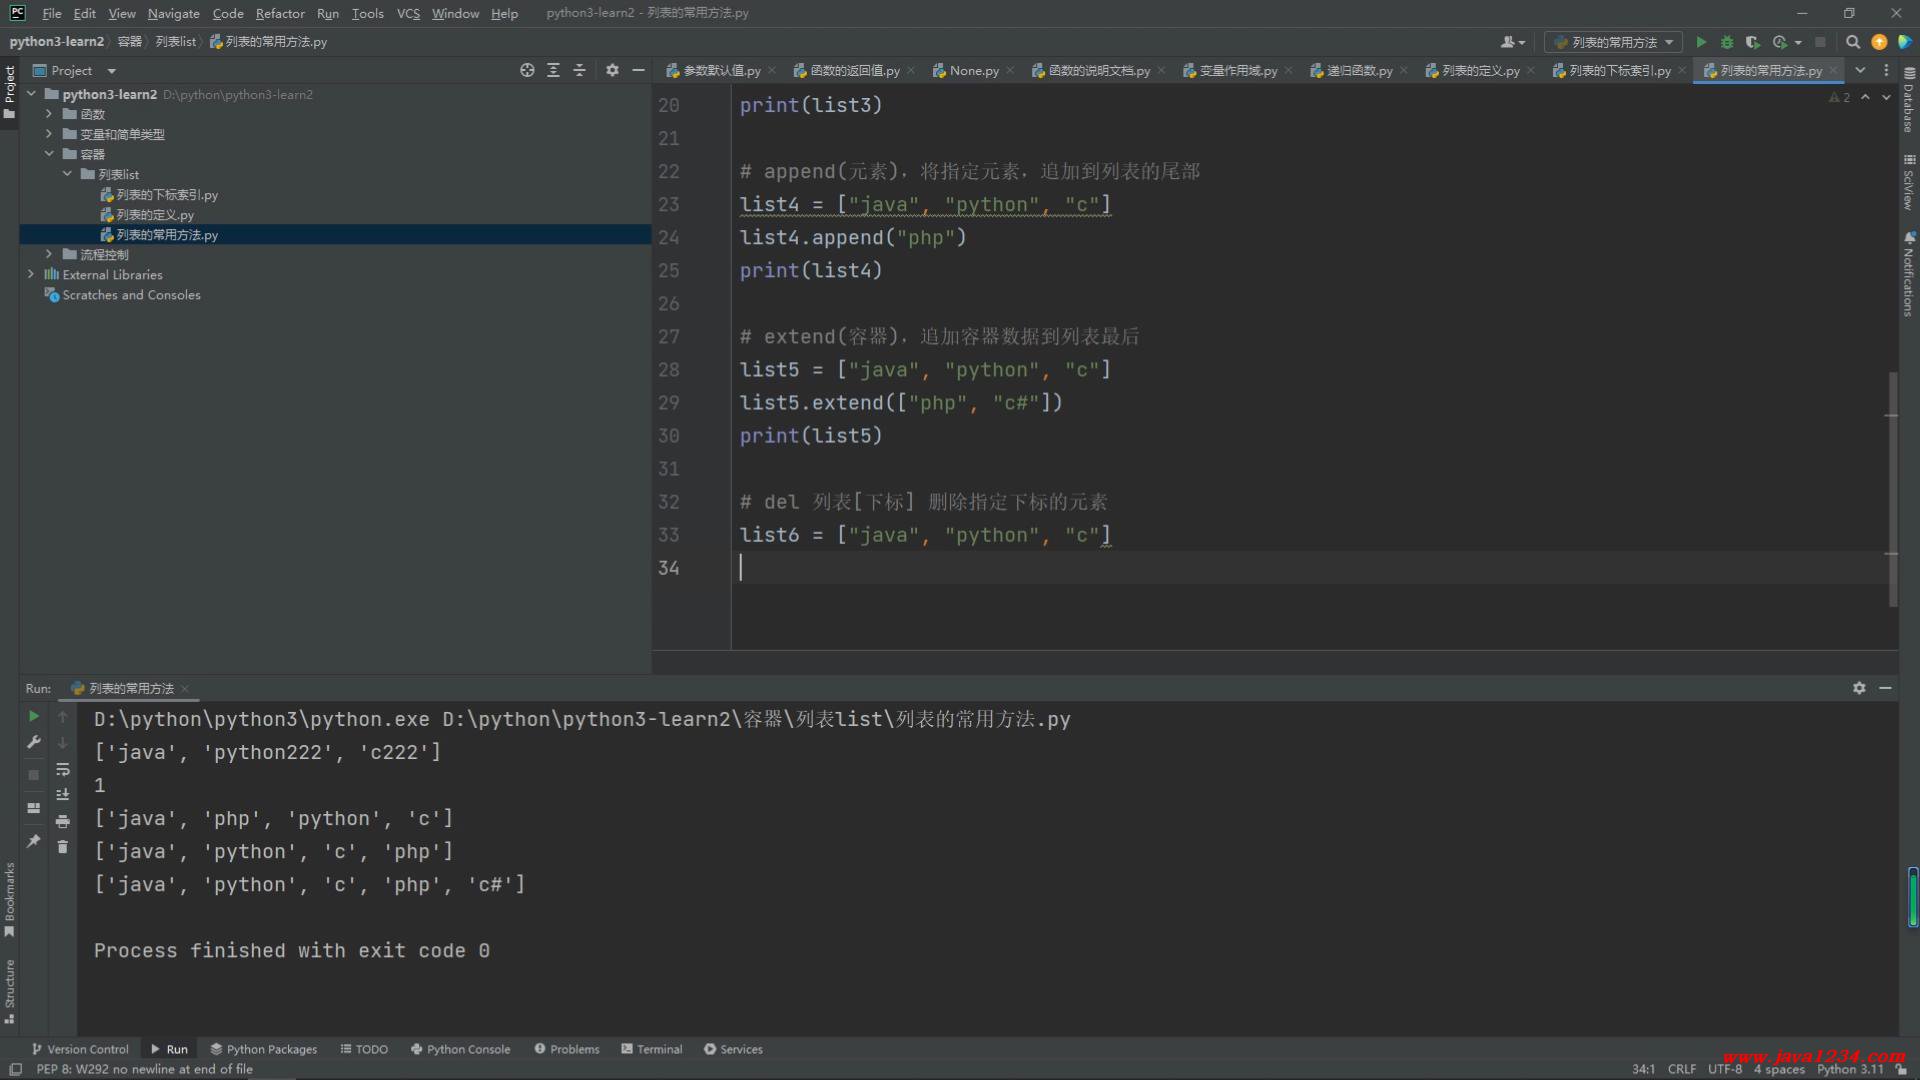Click the editor vertical scrollbar

1892,490
